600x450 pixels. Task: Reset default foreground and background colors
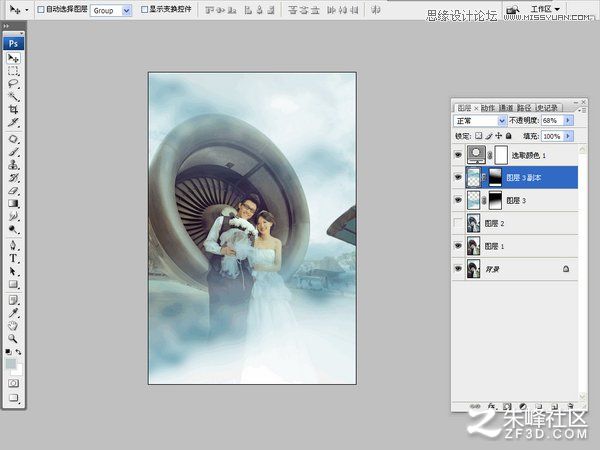[8, 352]
